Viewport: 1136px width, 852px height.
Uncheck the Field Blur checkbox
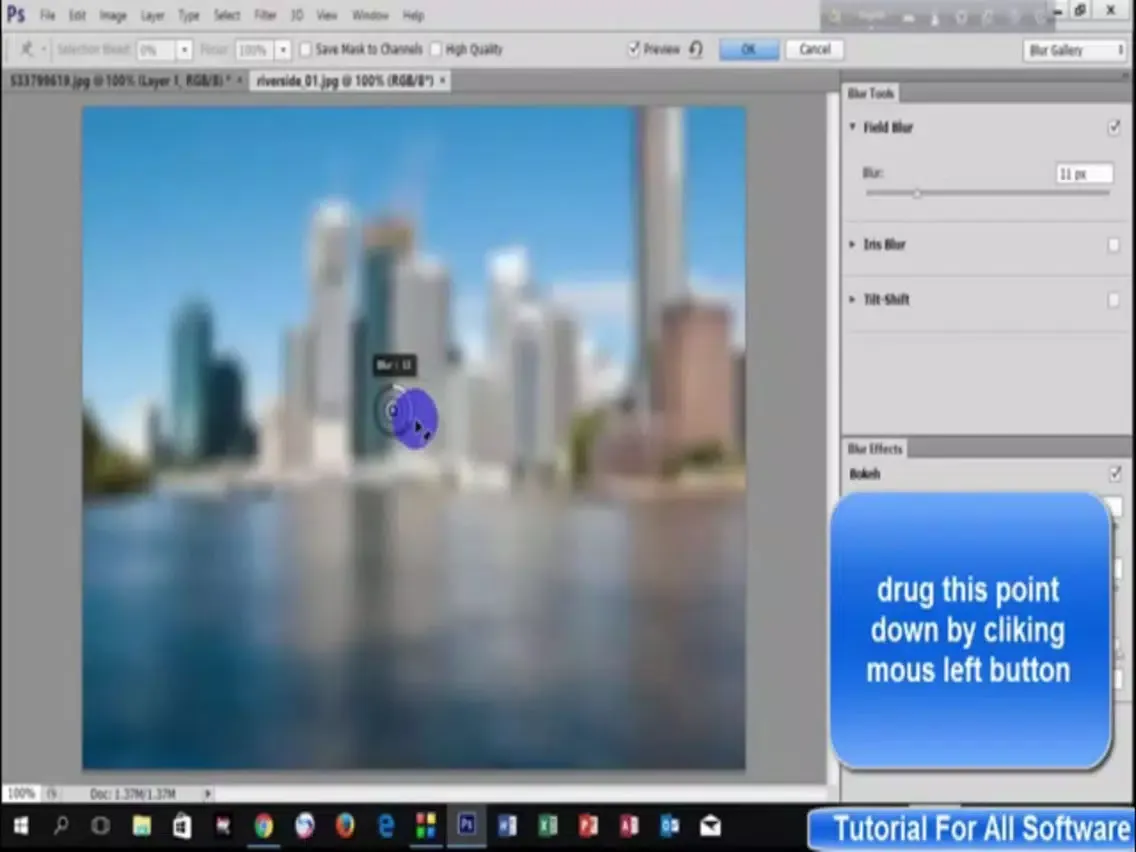pos(1114,128)
